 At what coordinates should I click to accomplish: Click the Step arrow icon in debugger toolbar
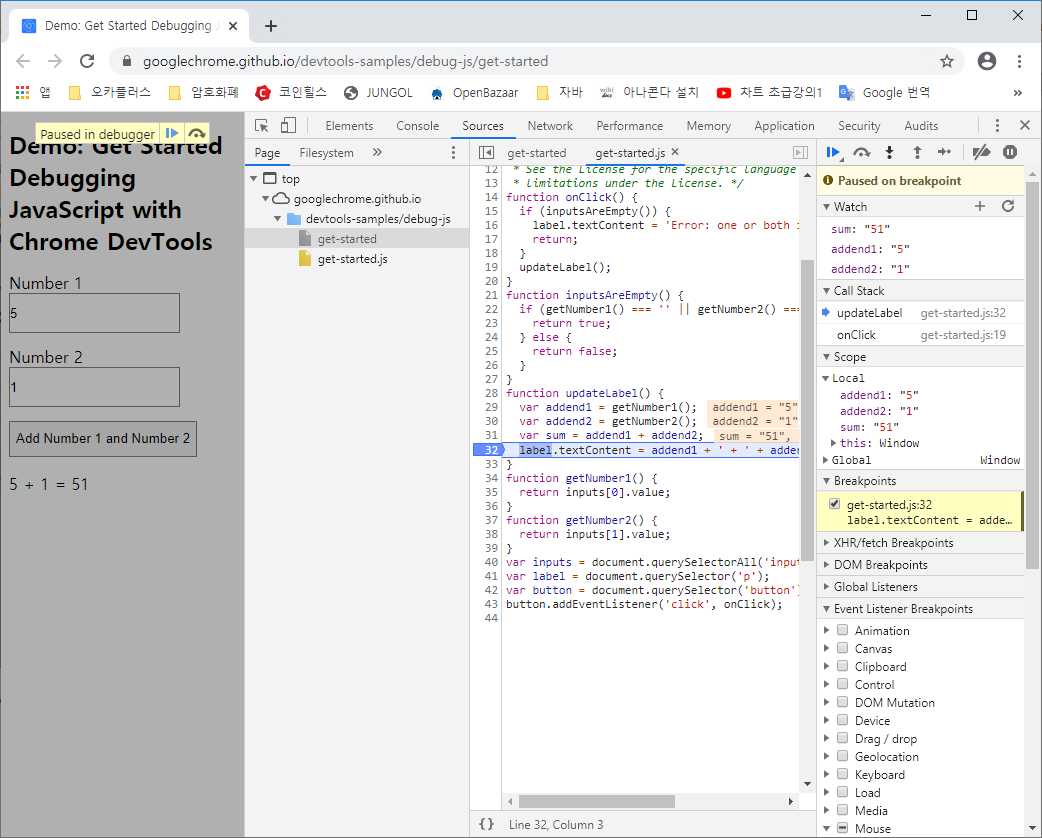[x=944, y=153]
